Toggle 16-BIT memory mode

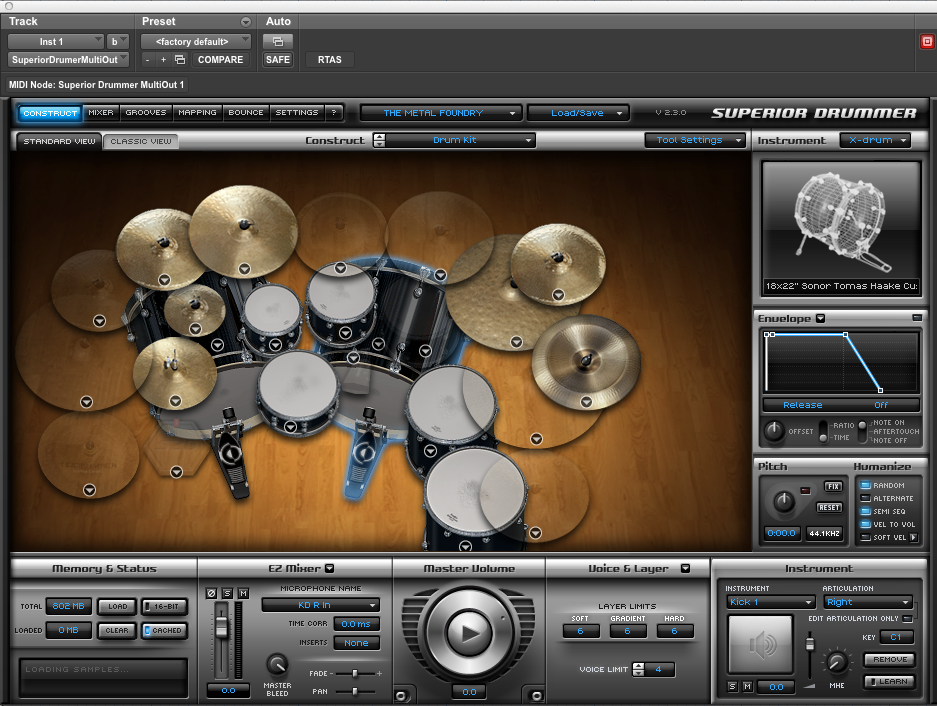(x=164, y=606)
